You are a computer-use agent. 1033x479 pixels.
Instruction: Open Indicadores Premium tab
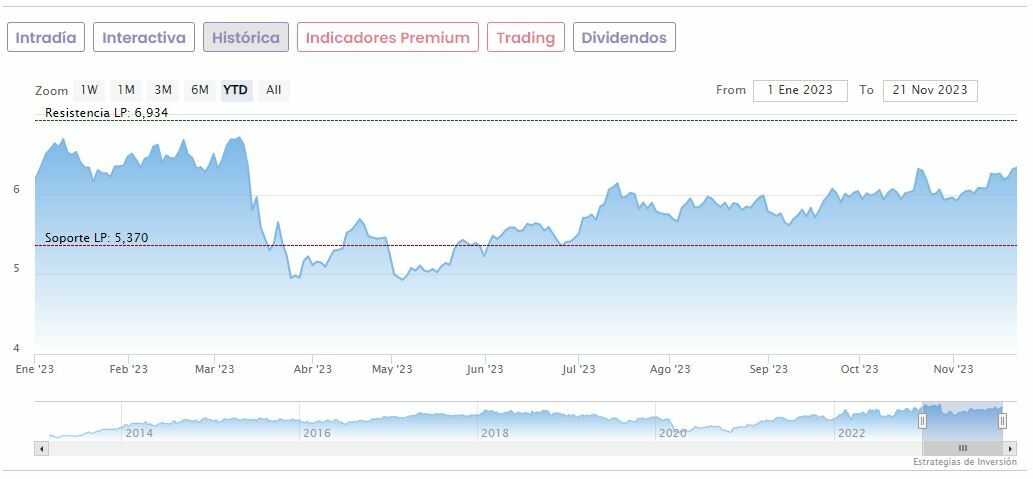pyautogui.click(x=387, y=38)
